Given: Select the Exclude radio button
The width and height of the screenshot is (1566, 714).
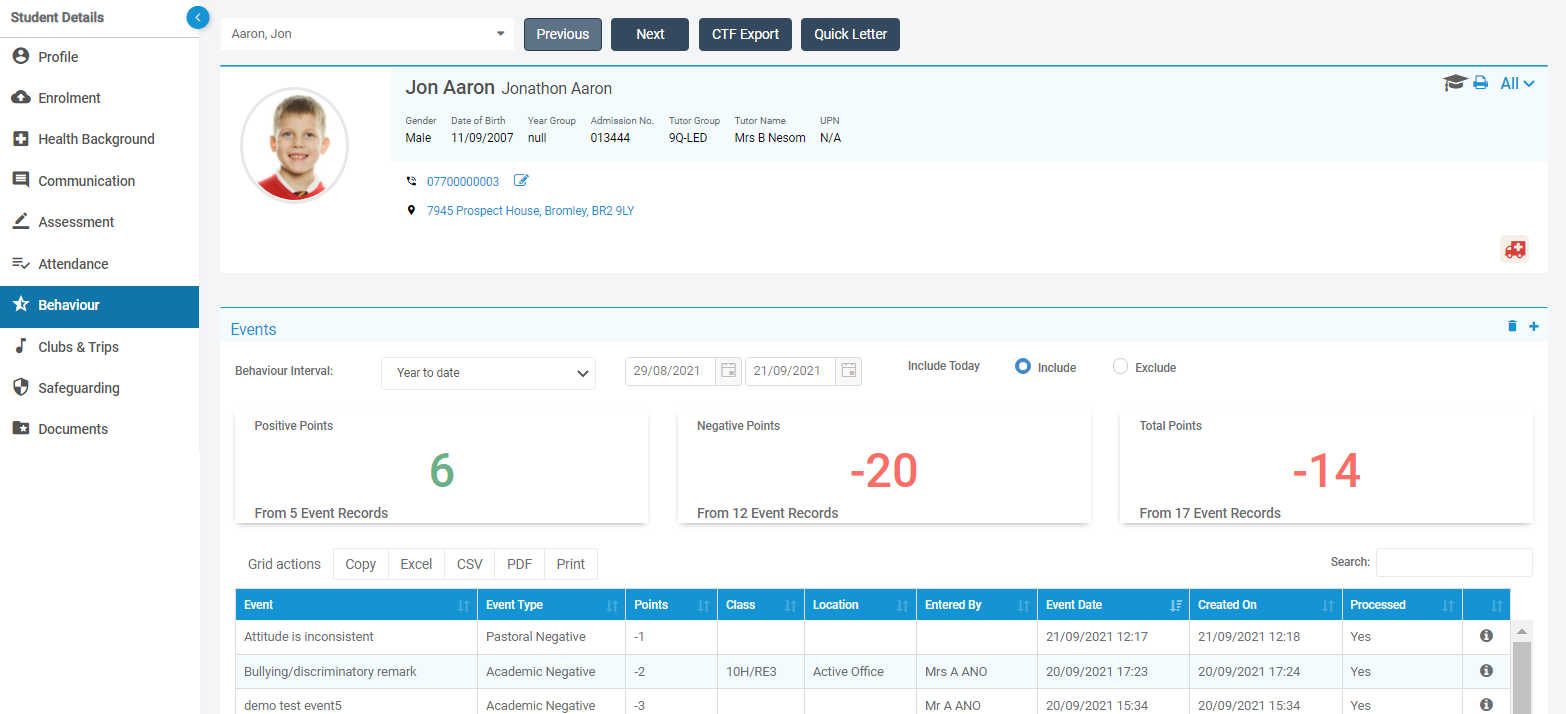Looking at the screenshot, I should (1119, 366).
